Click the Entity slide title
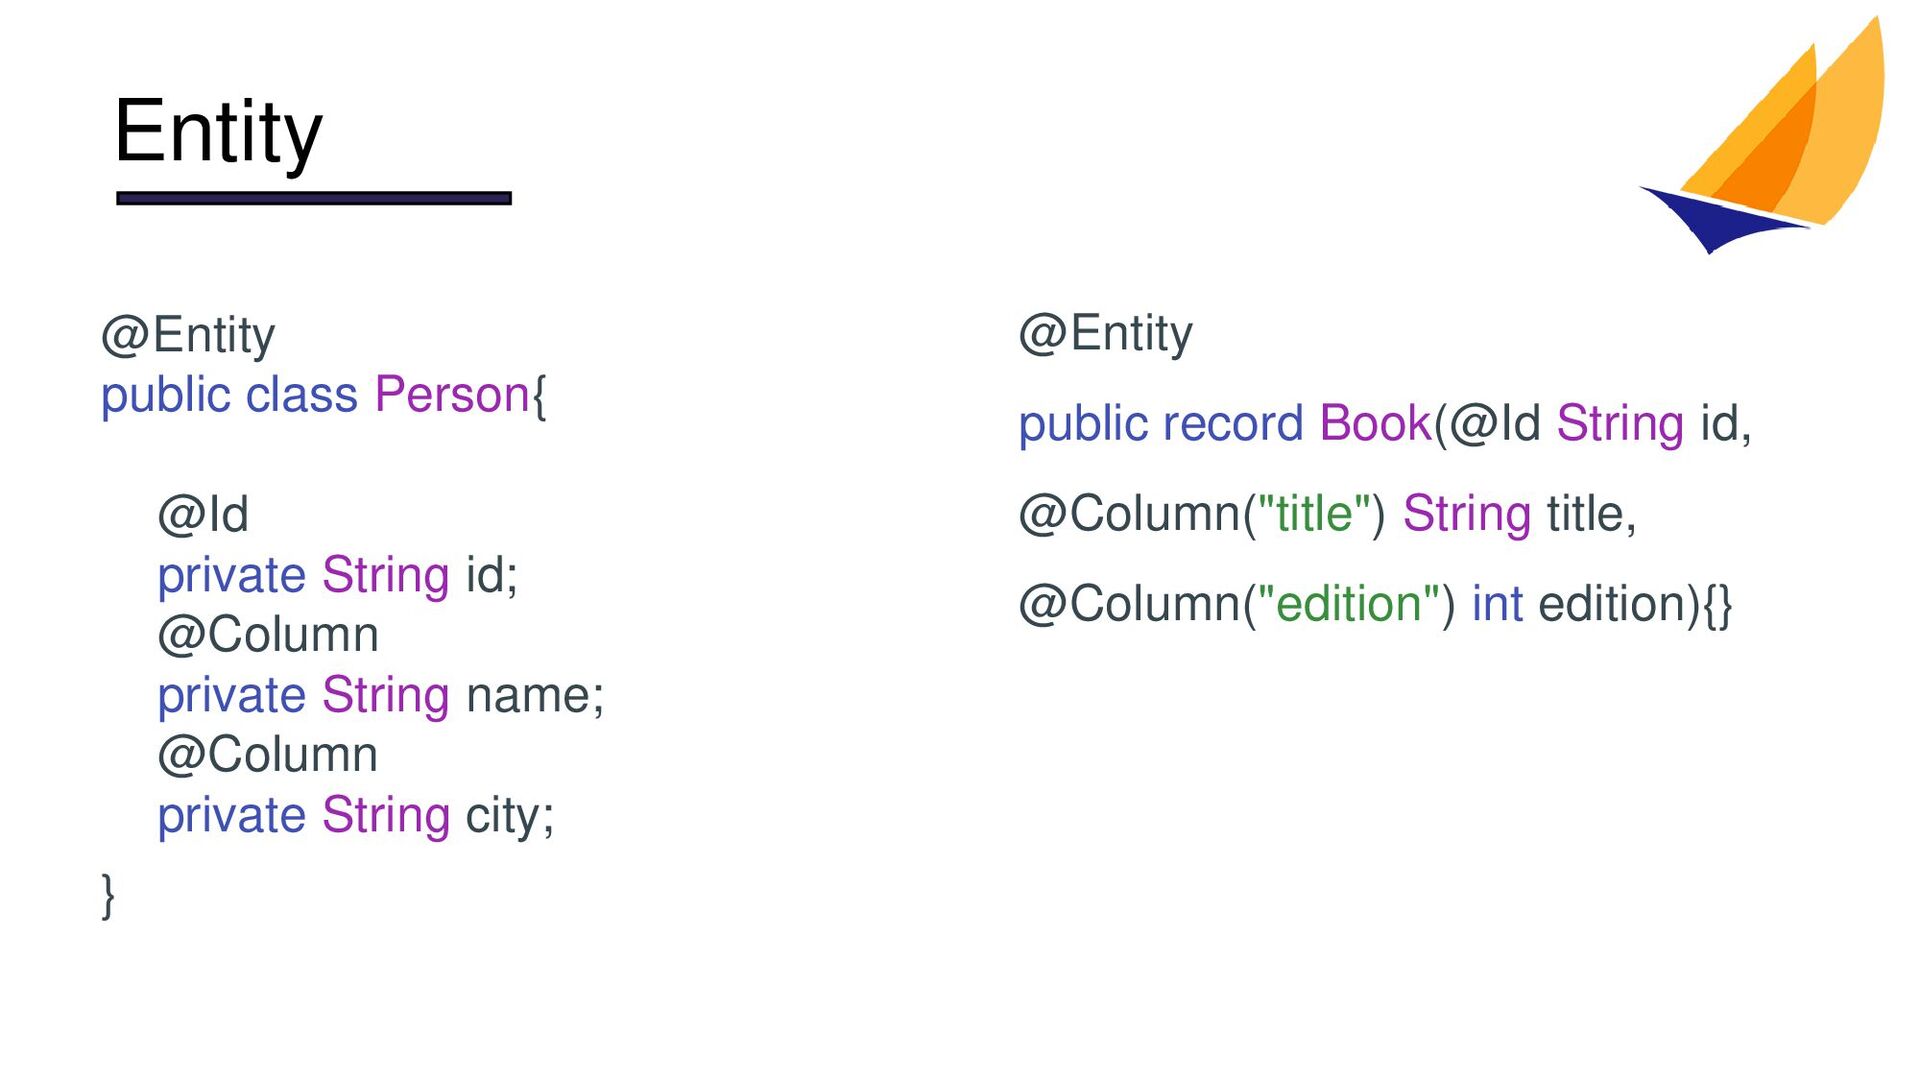 (x=218, y=132)
